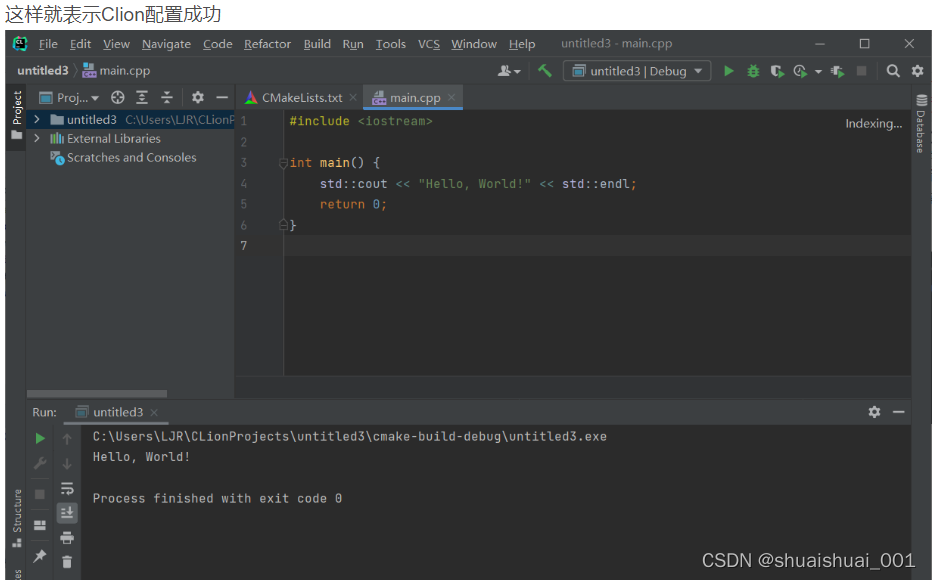The width and height of the screenshot is (932, 580).
Task: Click Stop square in Run panel
Action: coord(40,494)
